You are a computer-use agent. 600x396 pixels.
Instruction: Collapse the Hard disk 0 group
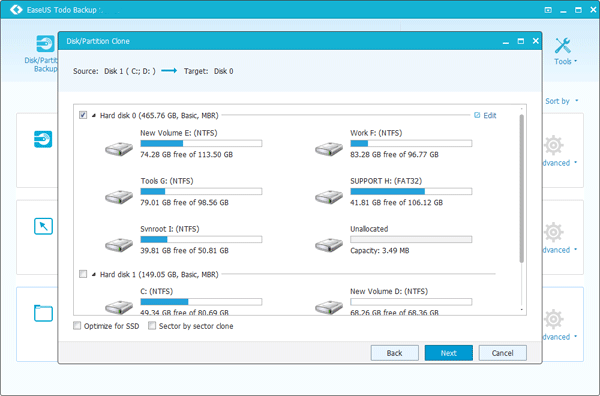coord(94,115)
